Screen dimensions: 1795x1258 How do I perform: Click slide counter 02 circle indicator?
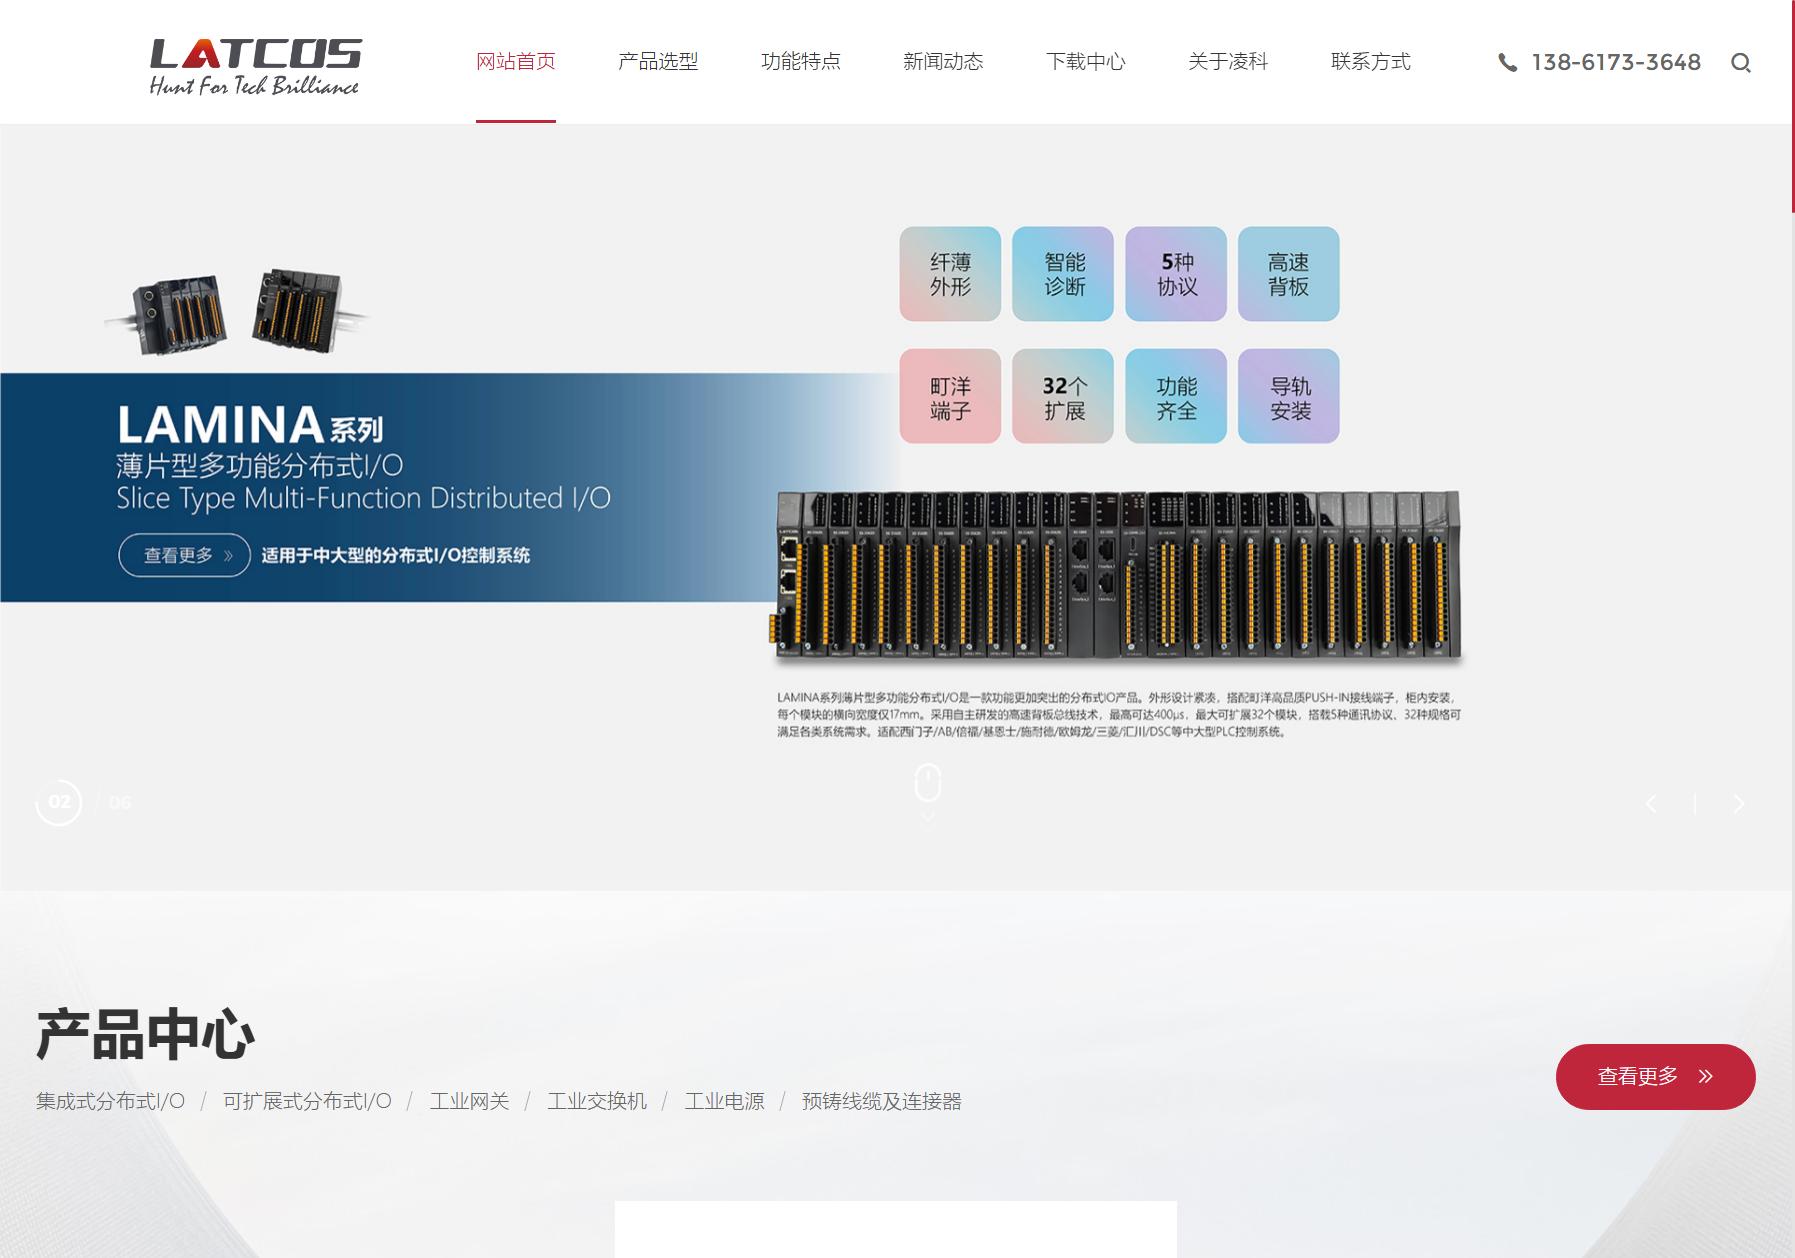[x=59, y=802]
